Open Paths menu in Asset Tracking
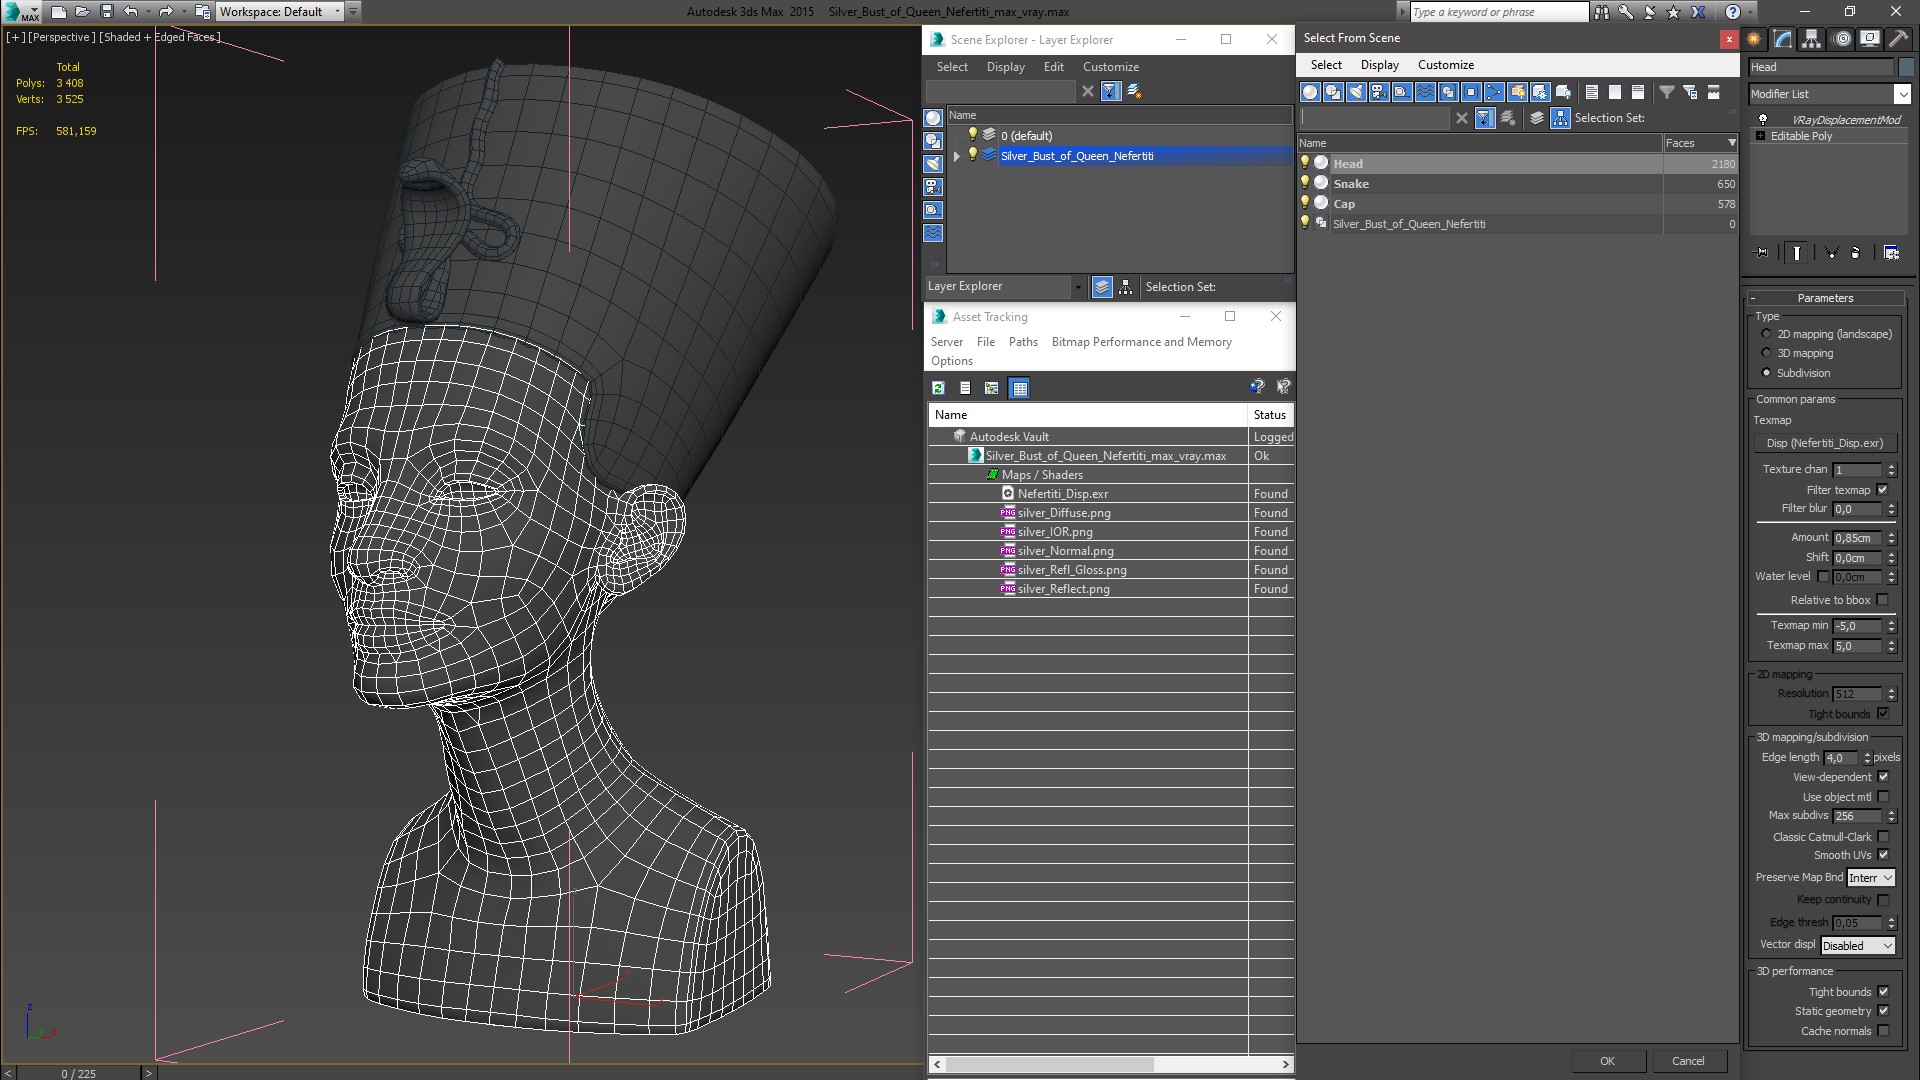Screen dimensions: 1920x1080 (1022, 342)
